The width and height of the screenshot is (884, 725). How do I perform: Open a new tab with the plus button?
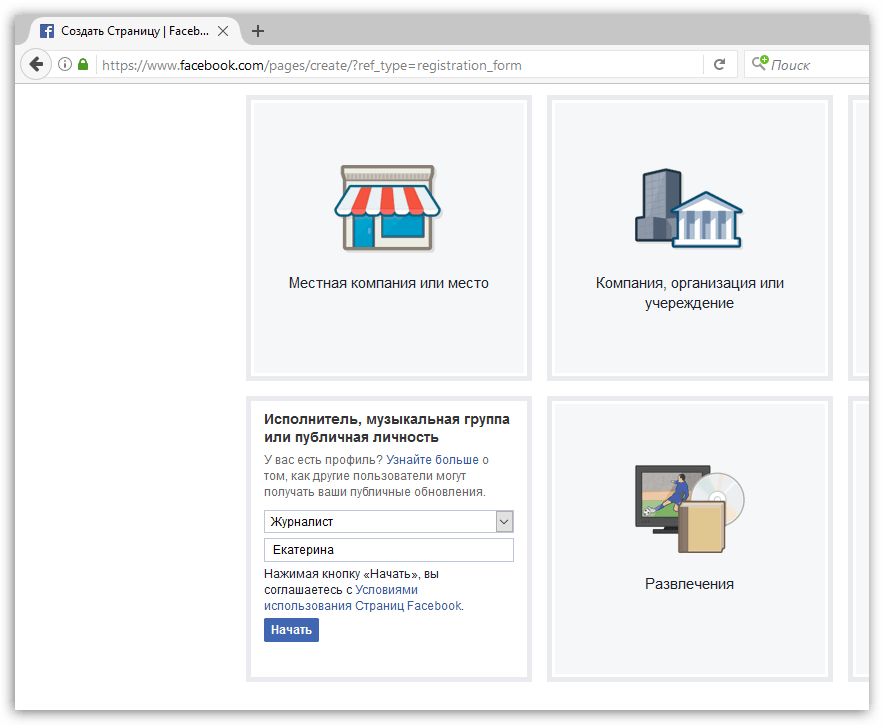click(x=258, y=31)
